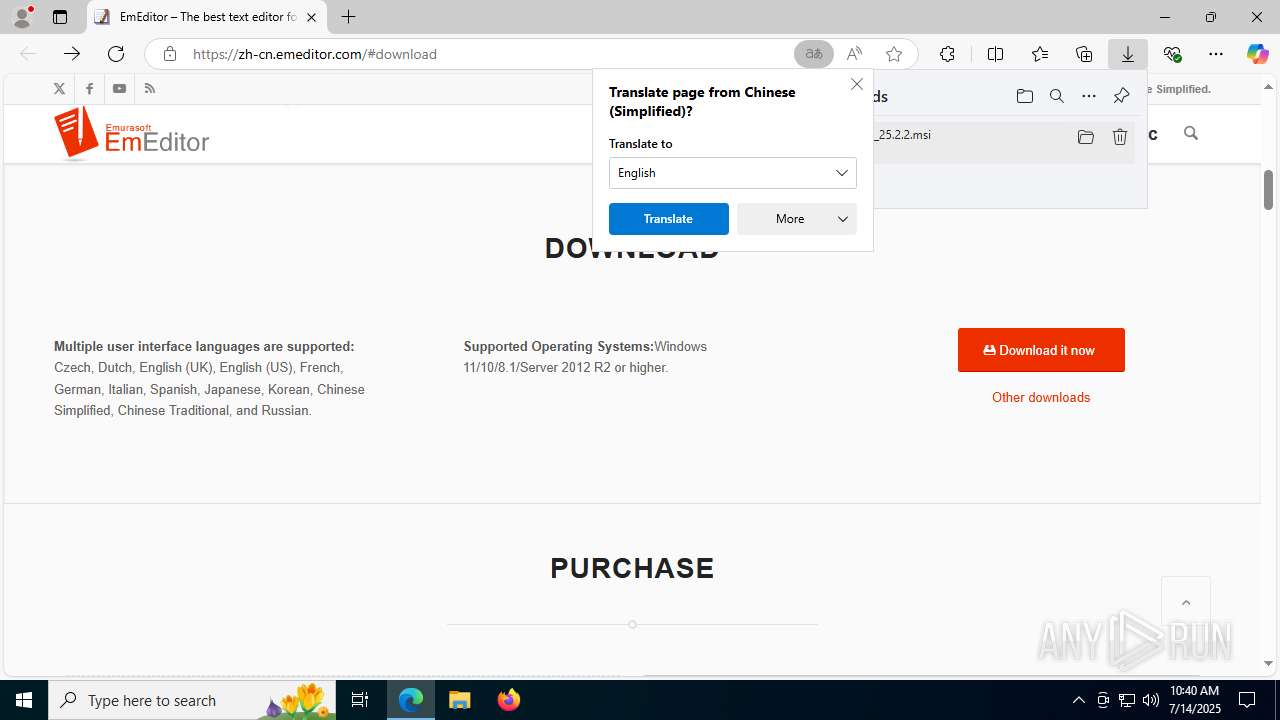Click the taskbar search box
Viewport: 1280px width, 720px height.
193,700
